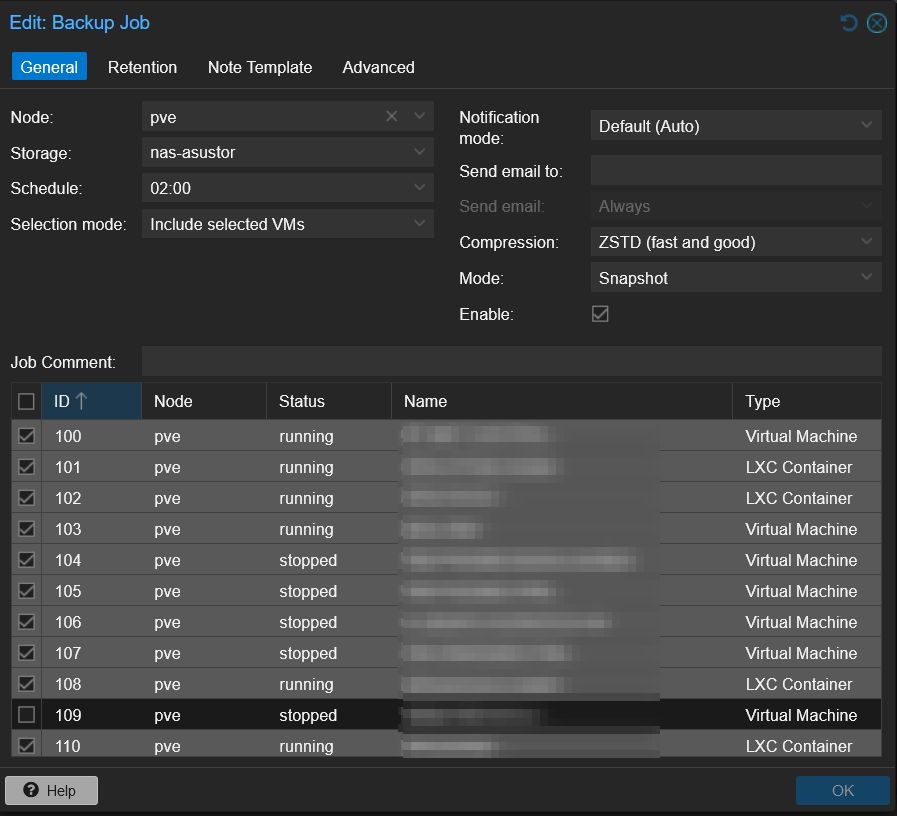The width and height of the screenshot is (897, 816).
Task: Click the Job Comment input field
Action: pos(511,361)
